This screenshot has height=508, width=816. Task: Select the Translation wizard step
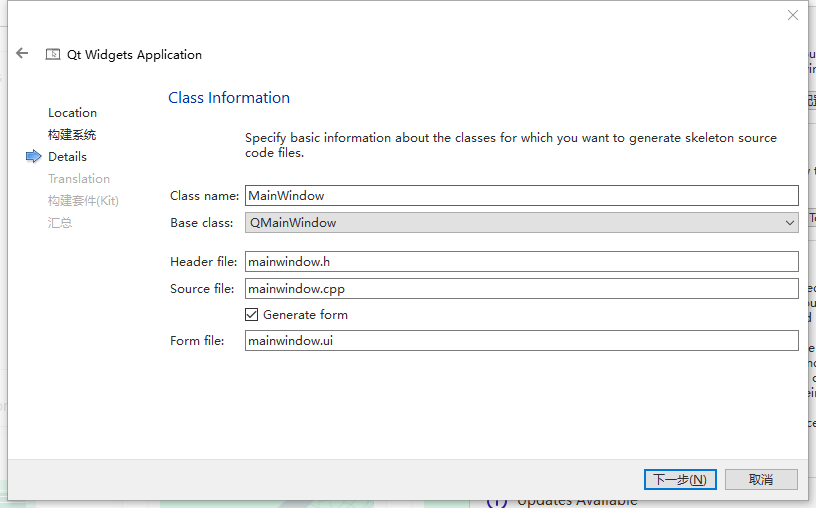(79, 179)
